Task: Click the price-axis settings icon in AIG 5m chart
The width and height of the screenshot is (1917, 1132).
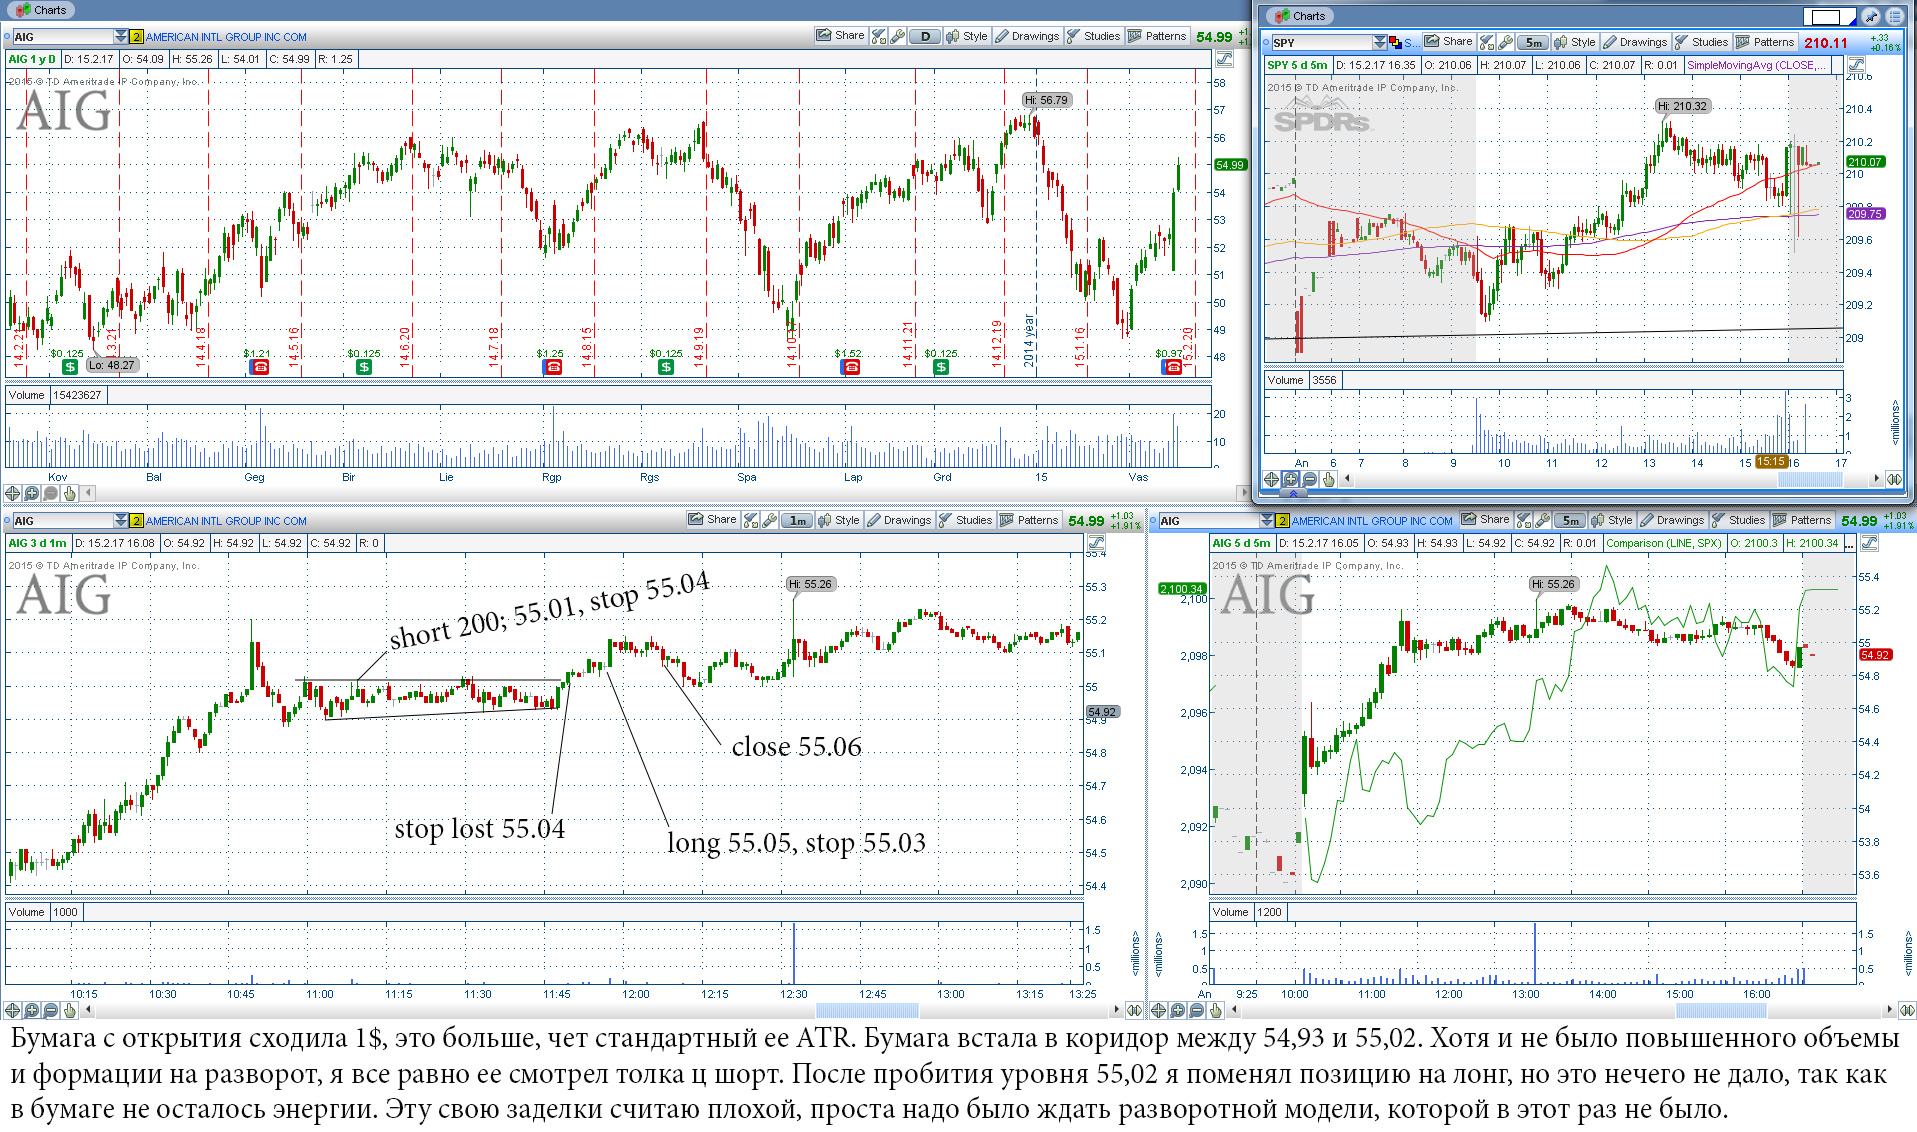Action: pyautogui.click(x=1869, y=543)
